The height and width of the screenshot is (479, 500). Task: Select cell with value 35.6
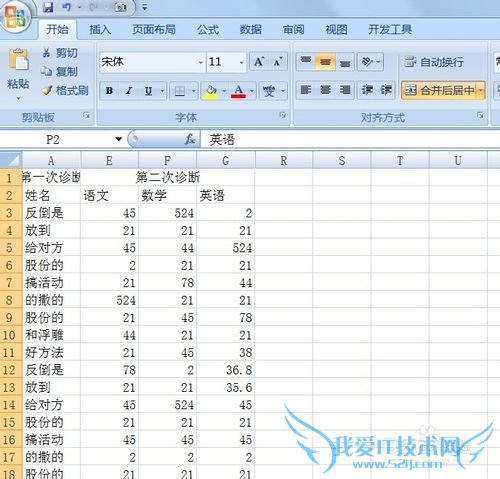225,387
